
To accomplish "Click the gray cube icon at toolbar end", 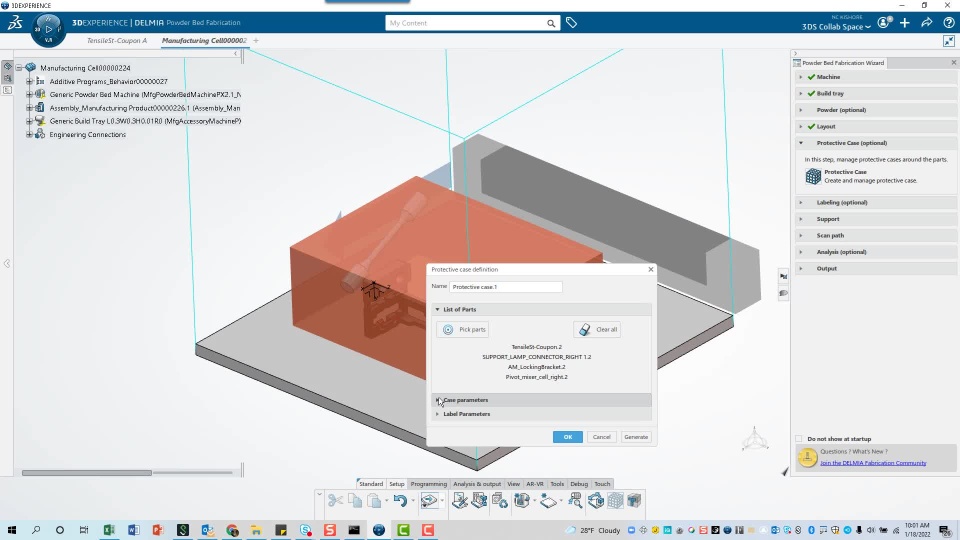I will click(634, 501).
